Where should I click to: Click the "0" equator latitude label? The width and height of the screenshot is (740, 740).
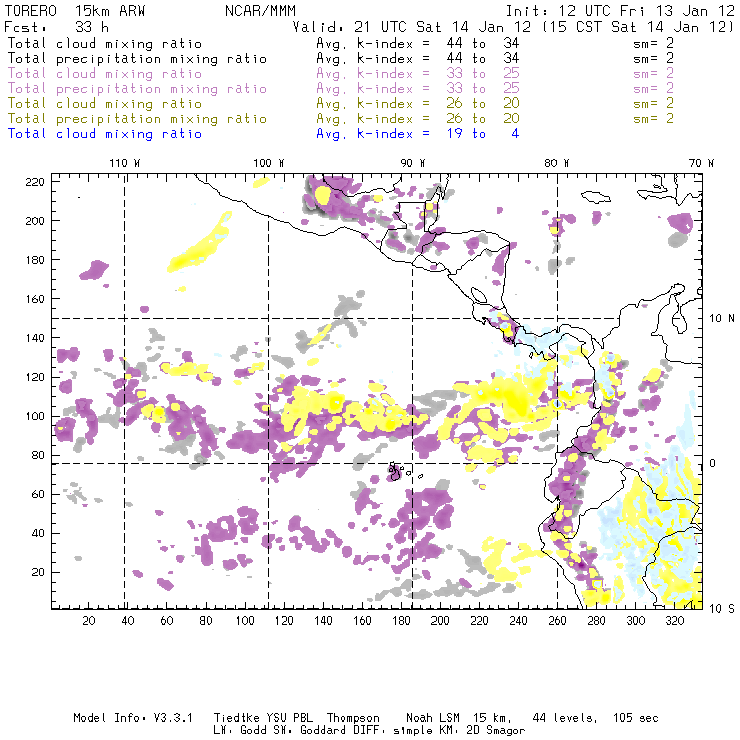coord(713,463)
